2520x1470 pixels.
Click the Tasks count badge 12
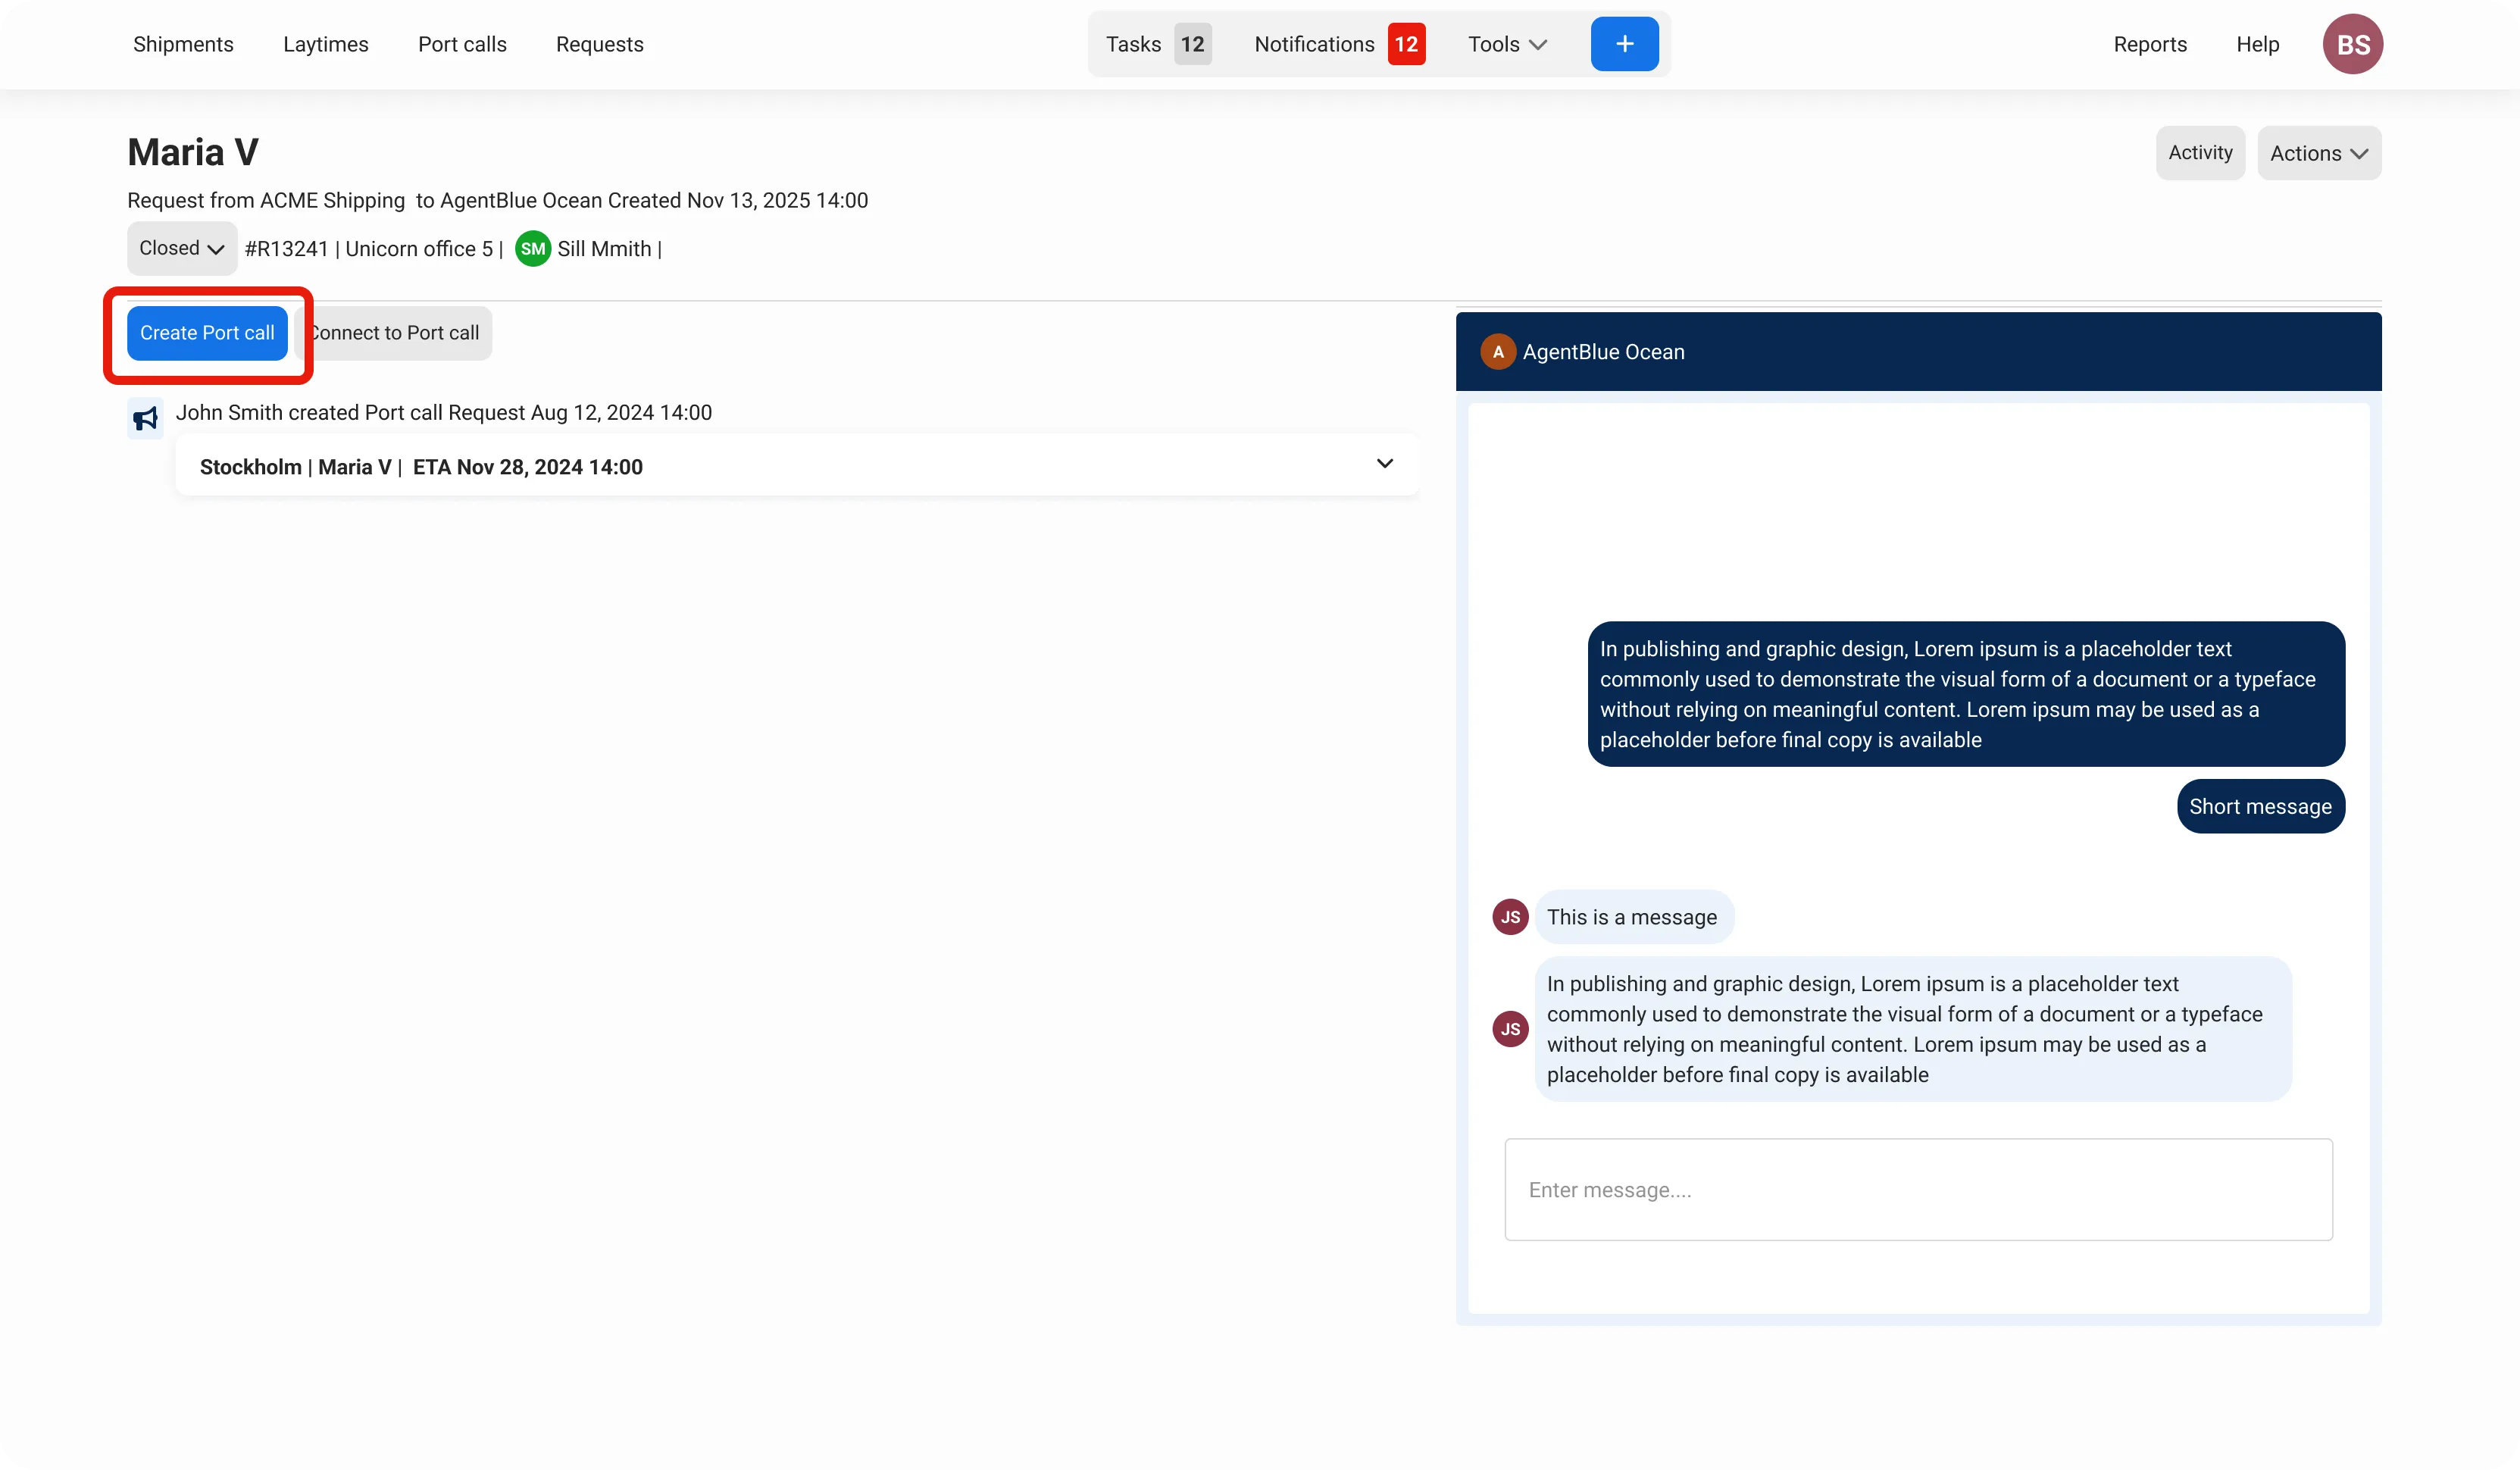[x=1192, y=44]
